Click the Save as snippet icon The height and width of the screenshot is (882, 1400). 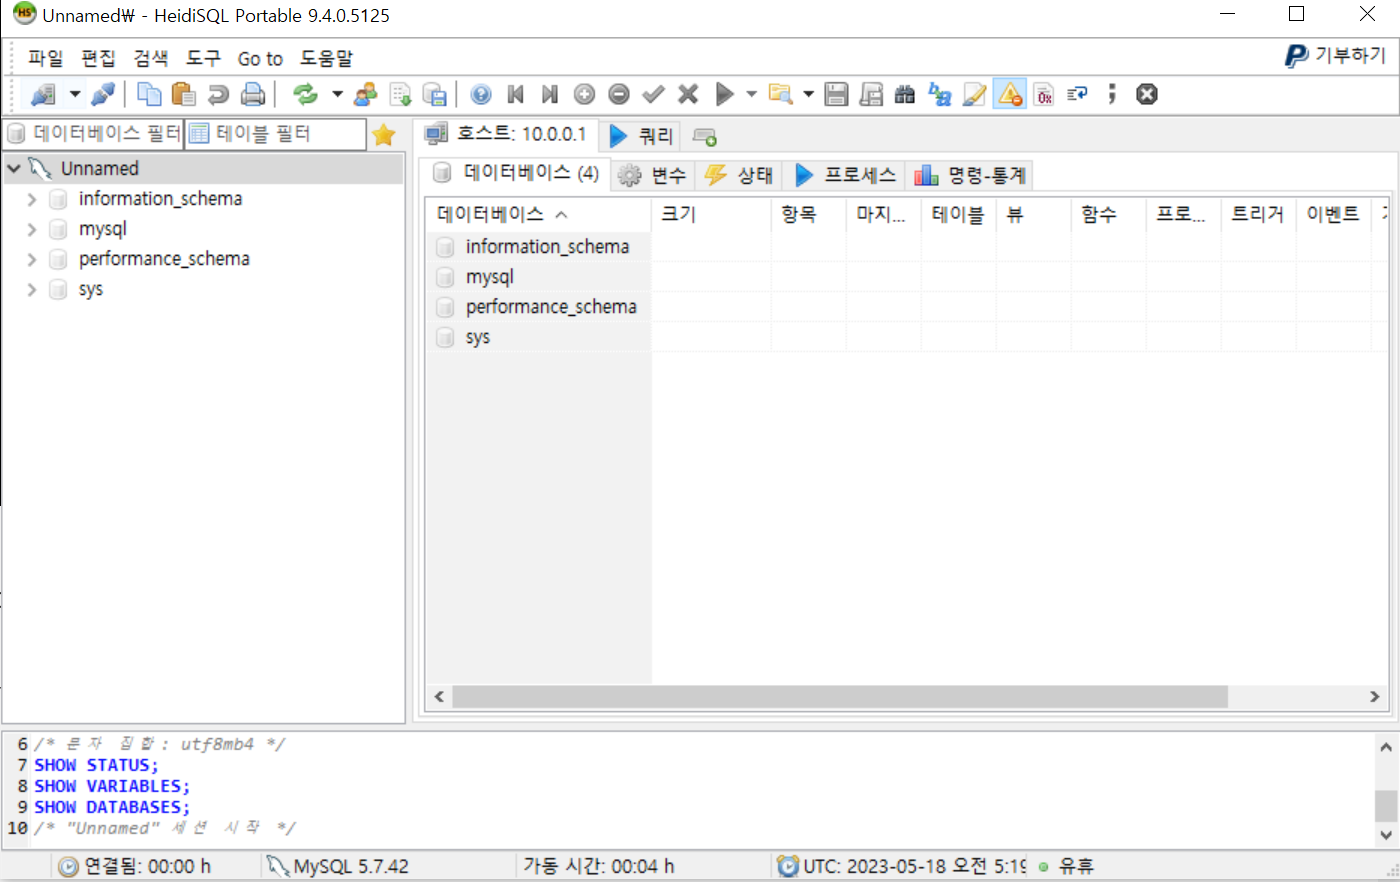872,94
